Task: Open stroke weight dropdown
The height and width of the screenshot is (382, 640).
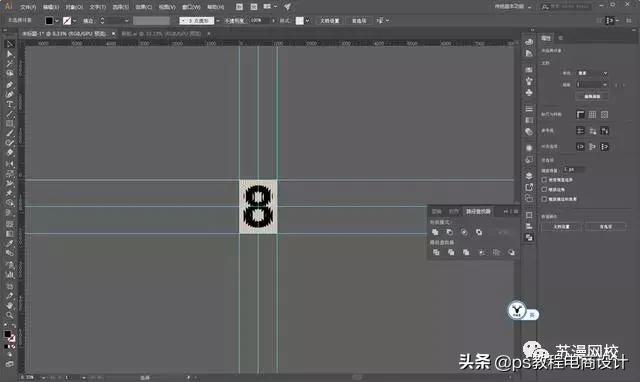Action: 126,21
